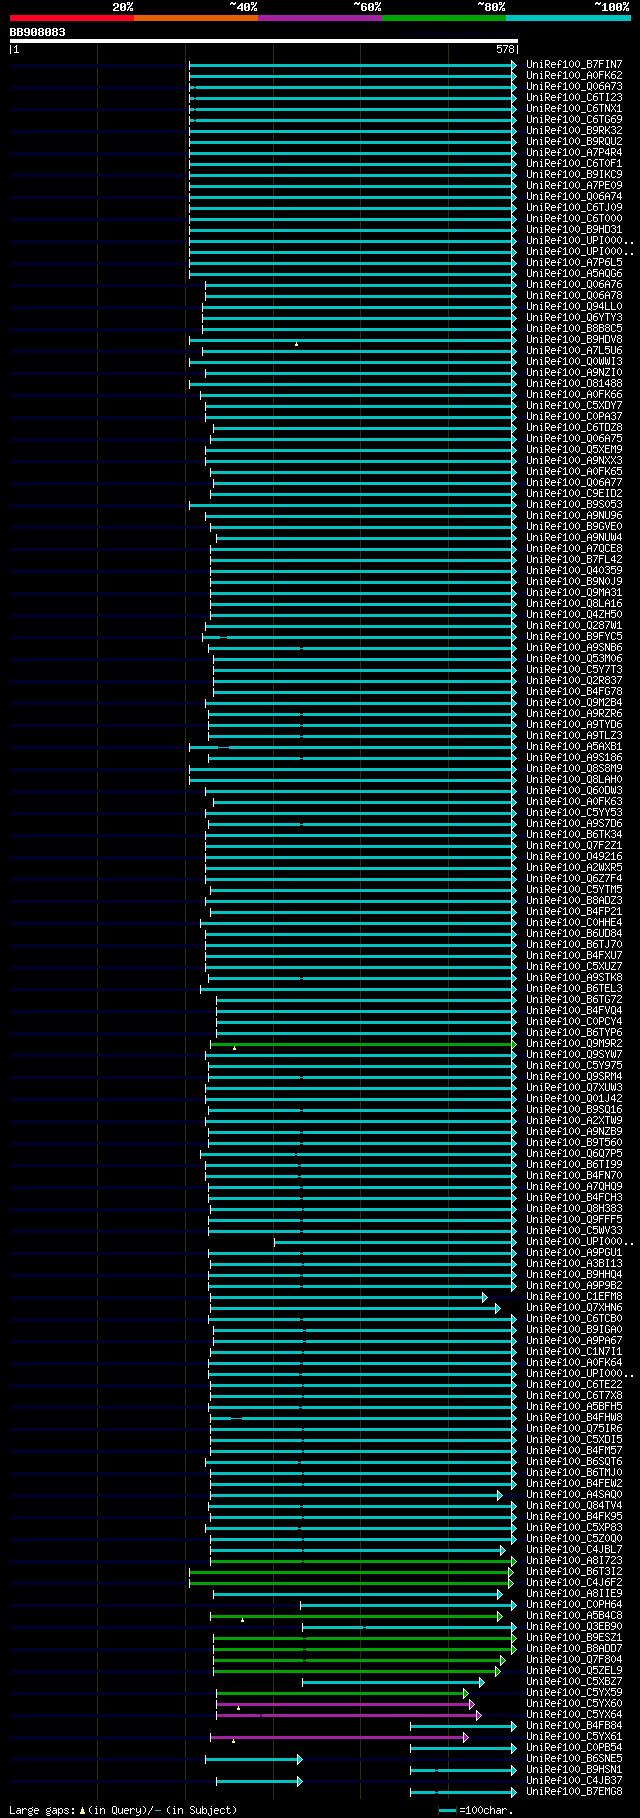
Task: Select hit label UniRef100_B9HD31
Action: point(574,230)
